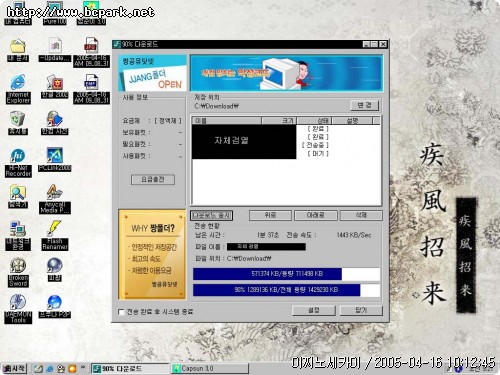Select the row with [전송중] status
The image size is (500, 375).
[286, 145]
